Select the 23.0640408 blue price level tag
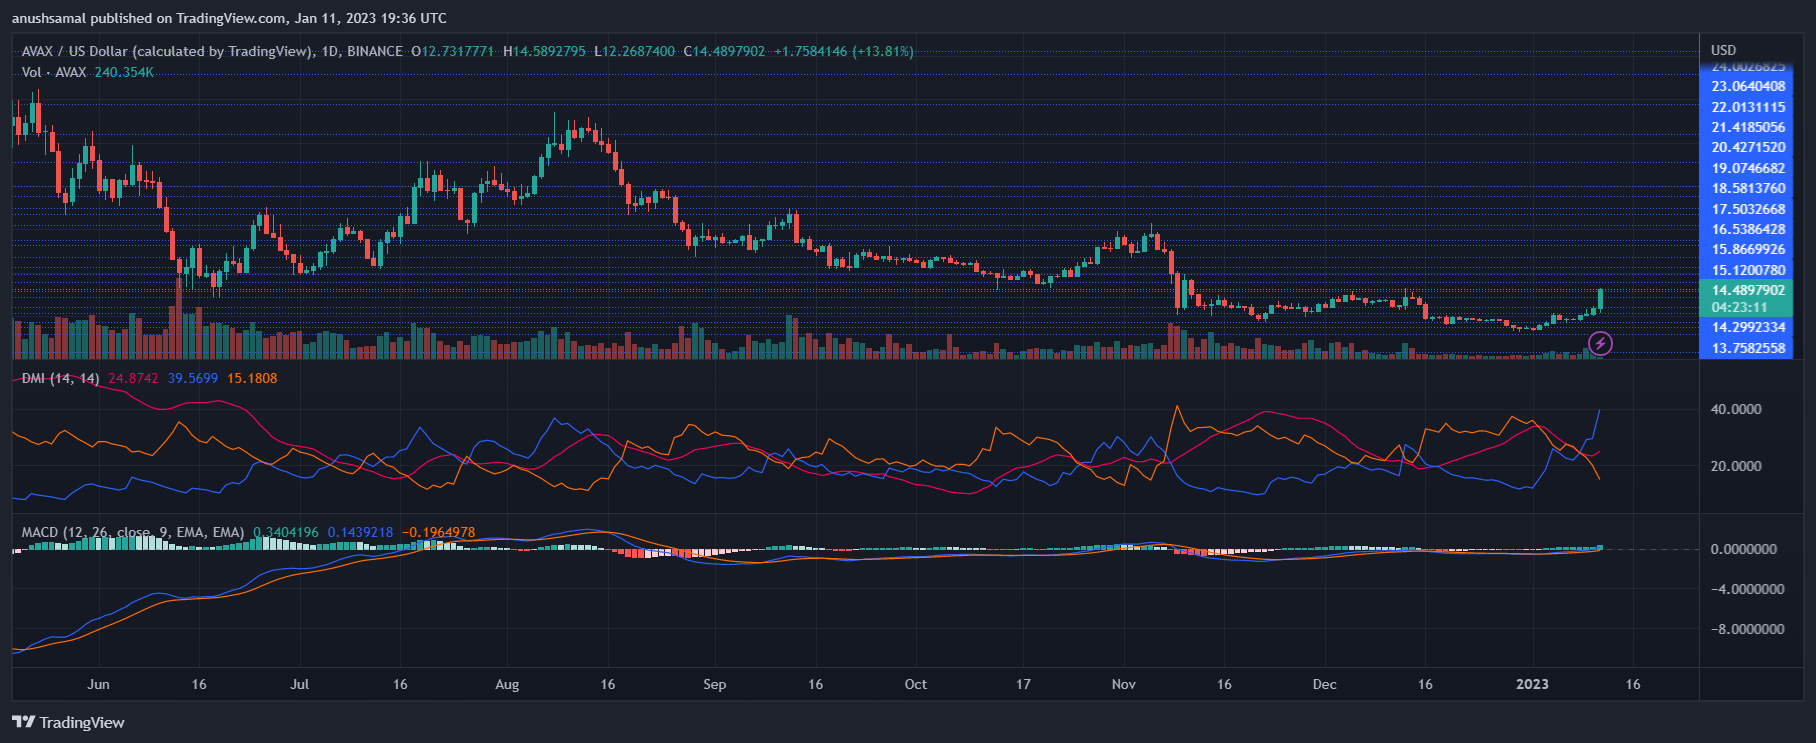Viewport: 1816px width, 743px height. 1746,86
